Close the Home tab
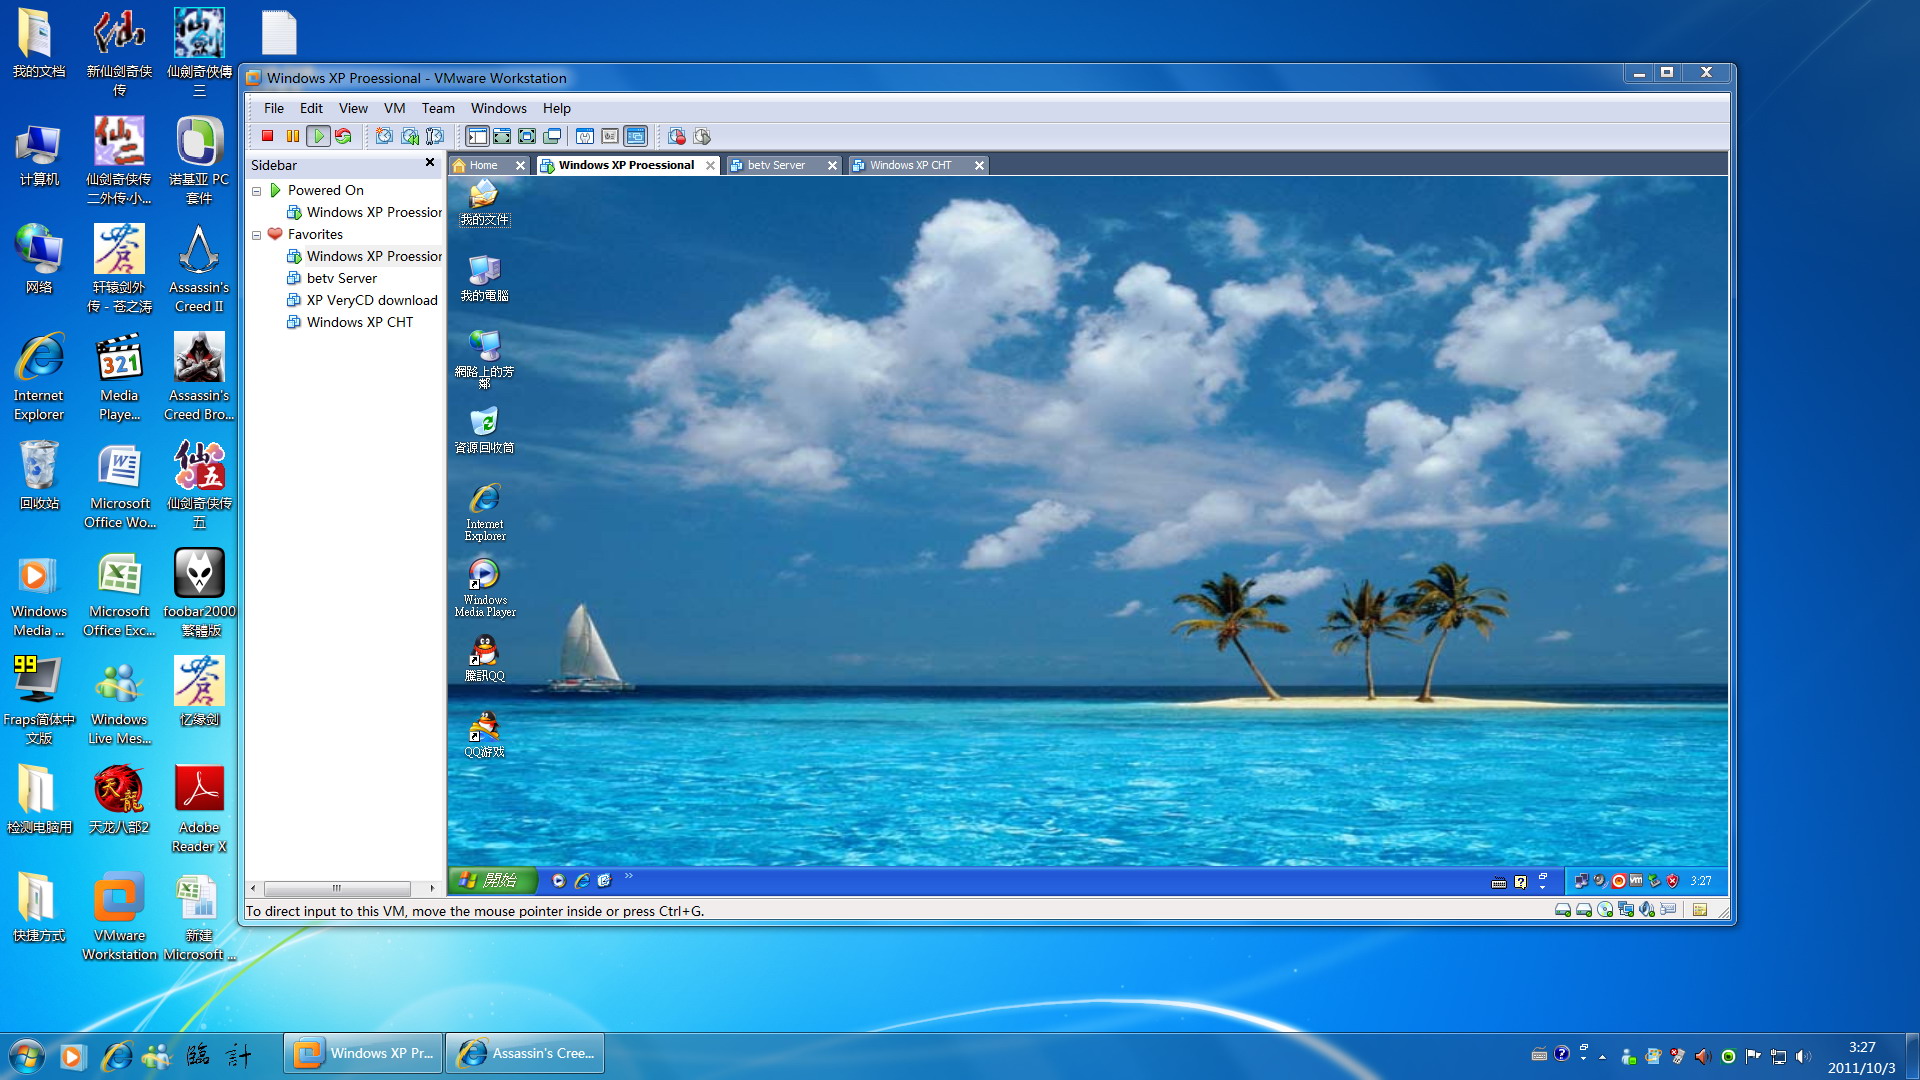1920x1080 pixels. 520,166
